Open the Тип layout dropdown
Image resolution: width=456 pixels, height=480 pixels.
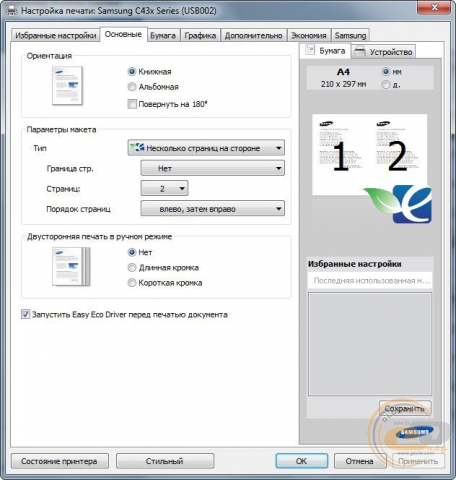[x=206, y=148]
